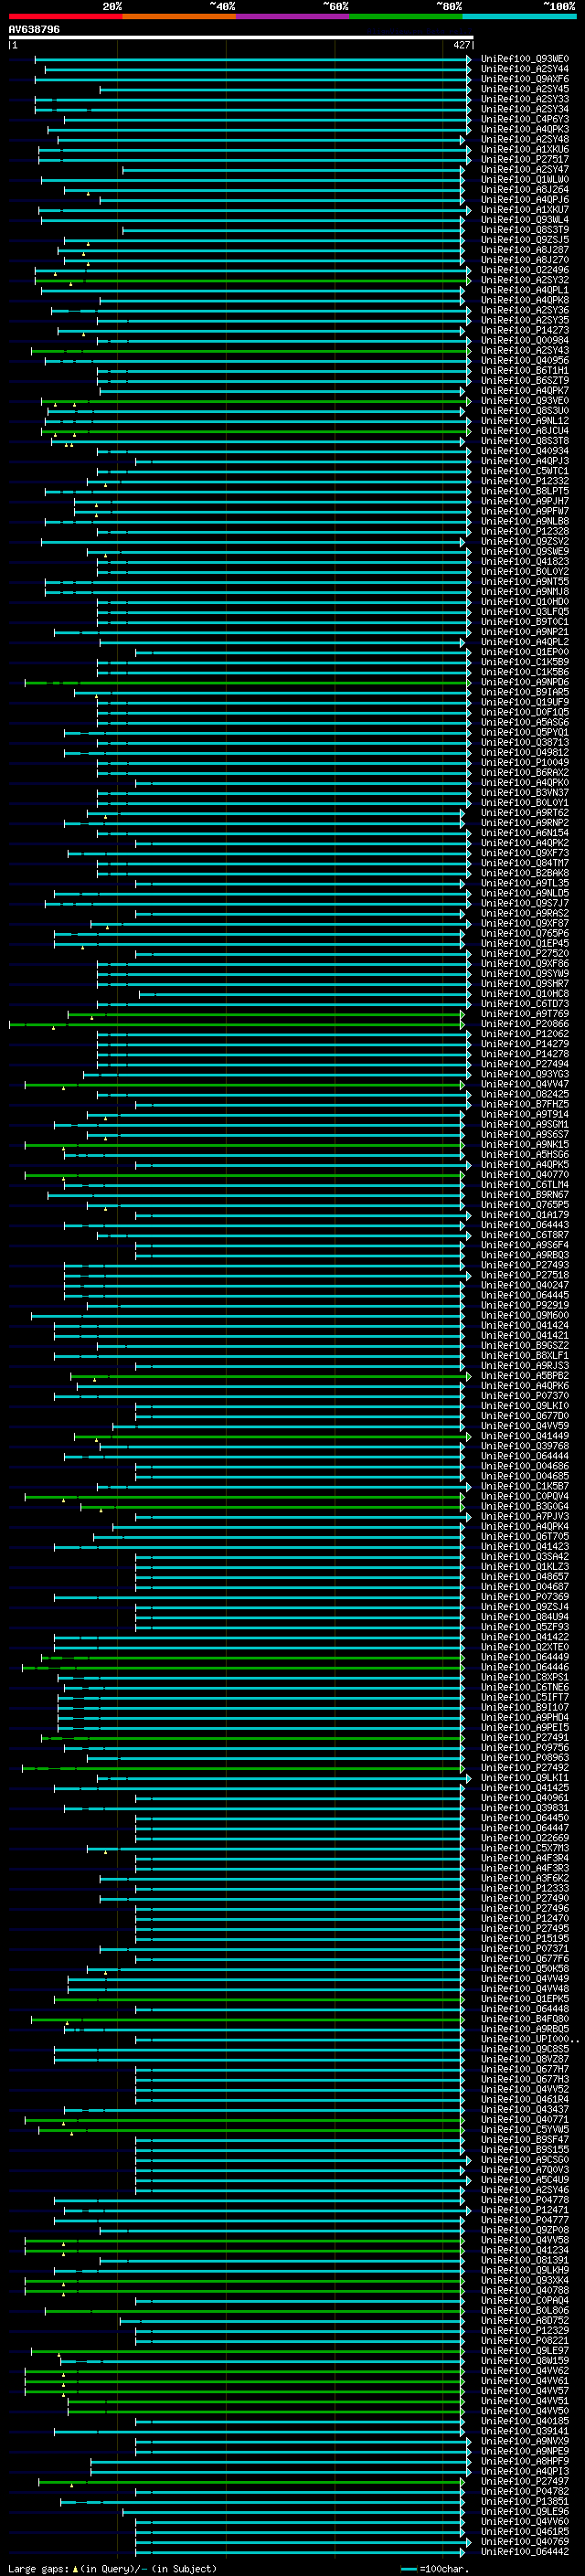Click the UniRef100_A5BPB2 label

tap(525, 1376)
